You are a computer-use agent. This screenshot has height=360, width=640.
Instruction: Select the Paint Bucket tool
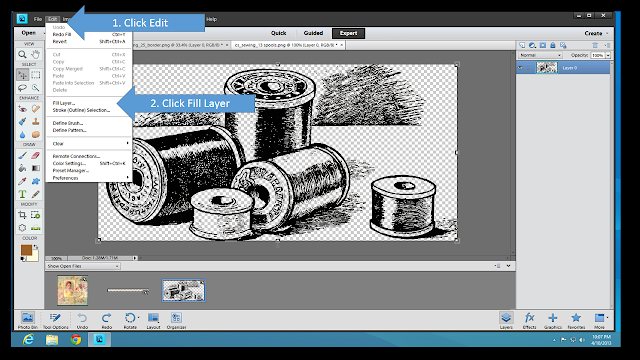click(x=22, y=168)
